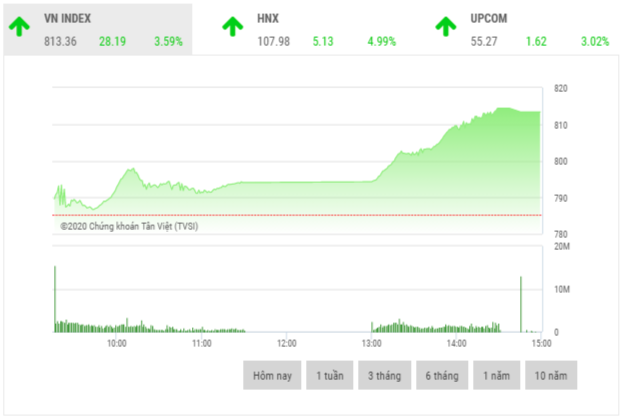The image size is (623, 418).
Task: Click the HNX 4.99% percentage
Action: [381, 42]
